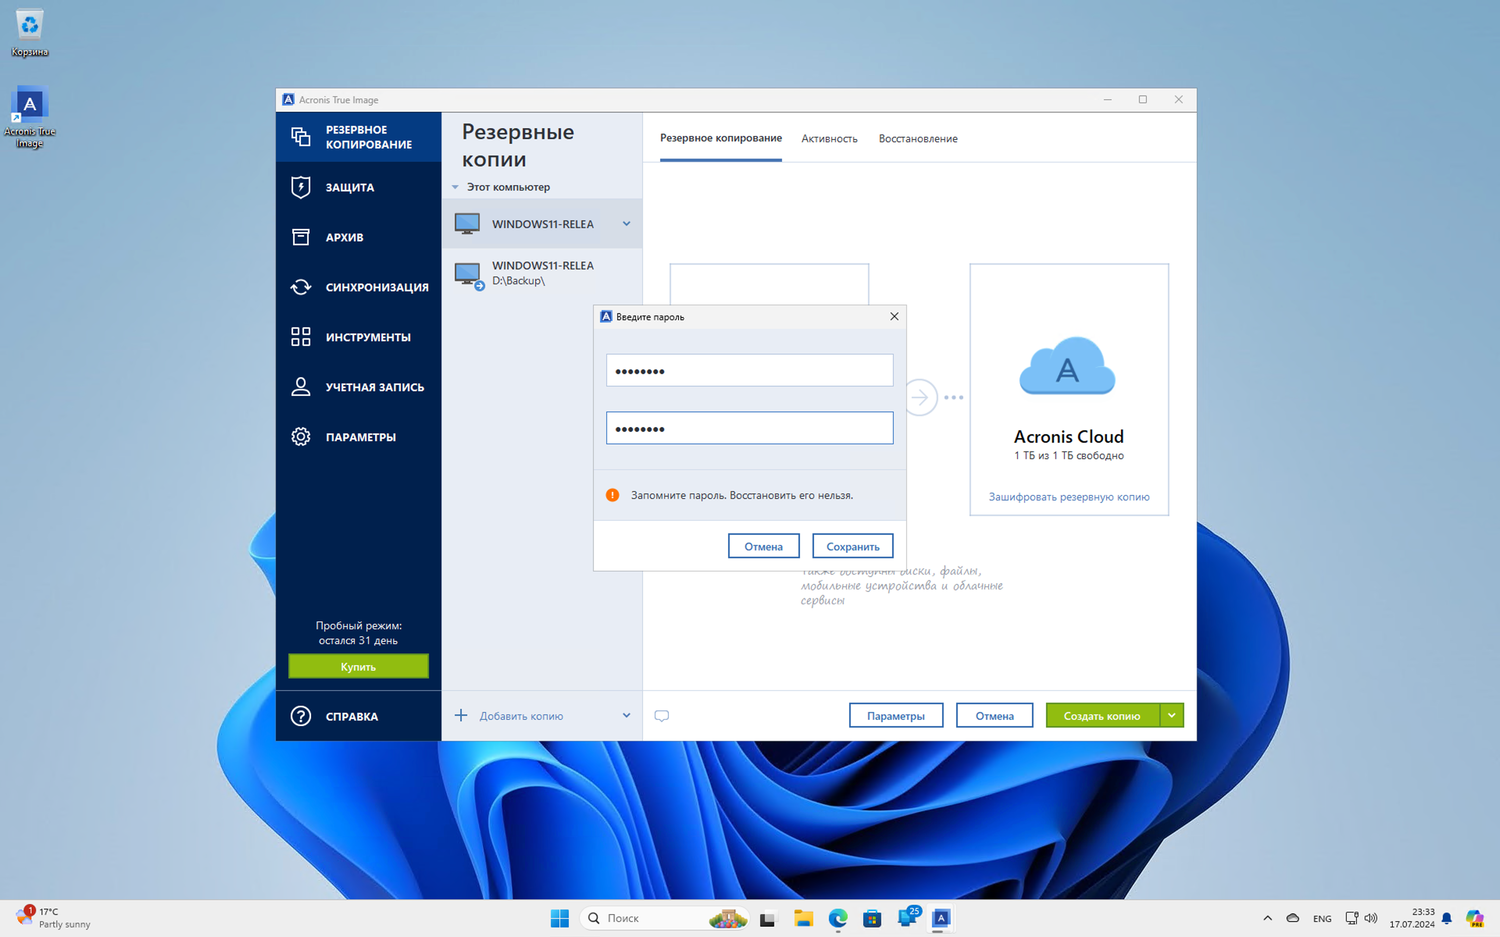Screen dimensions: 1500x937
Task: Open the Справка help section
Action: point(358,716)
